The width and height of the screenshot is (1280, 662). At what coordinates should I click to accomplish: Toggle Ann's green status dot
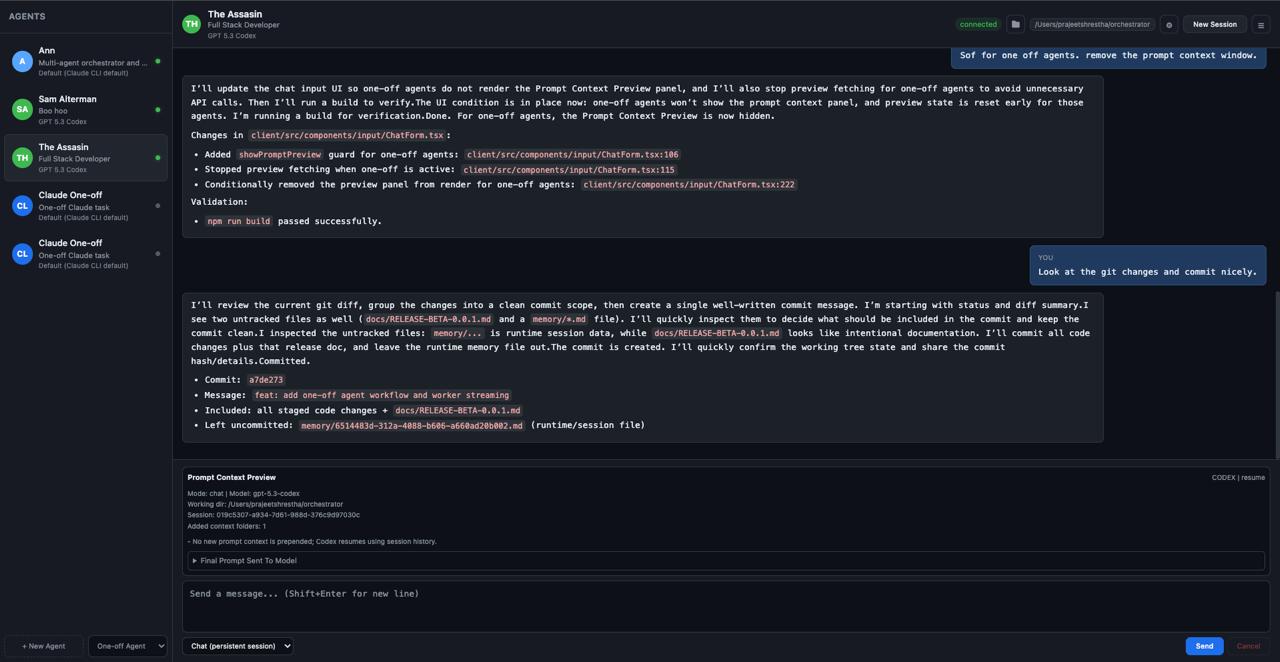[158, 61]
